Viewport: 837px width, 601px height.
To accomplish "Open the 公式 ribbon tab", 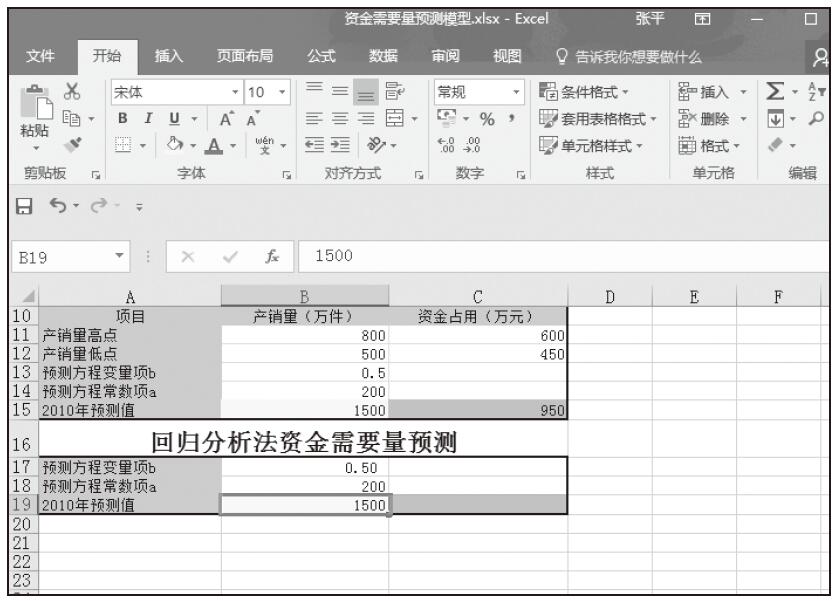I will click(320, 54).
